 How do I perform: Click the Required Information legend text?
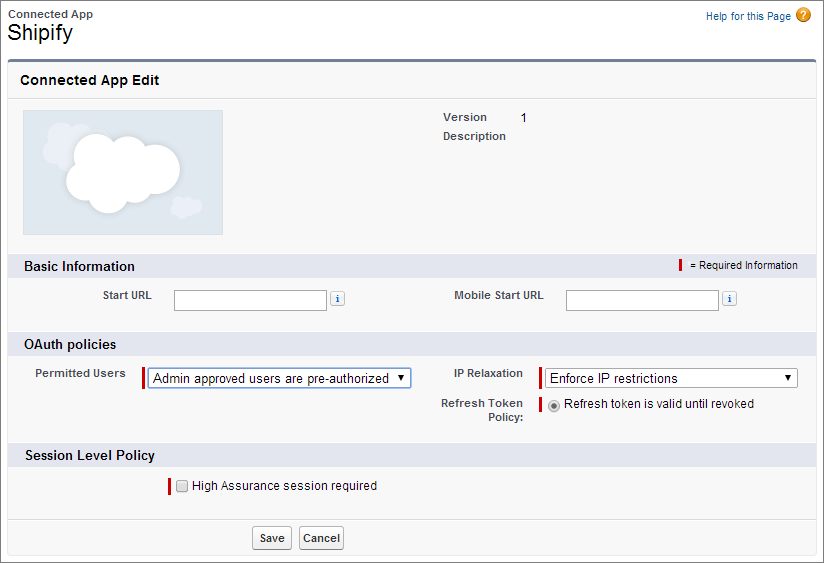(x=744, y=265)
